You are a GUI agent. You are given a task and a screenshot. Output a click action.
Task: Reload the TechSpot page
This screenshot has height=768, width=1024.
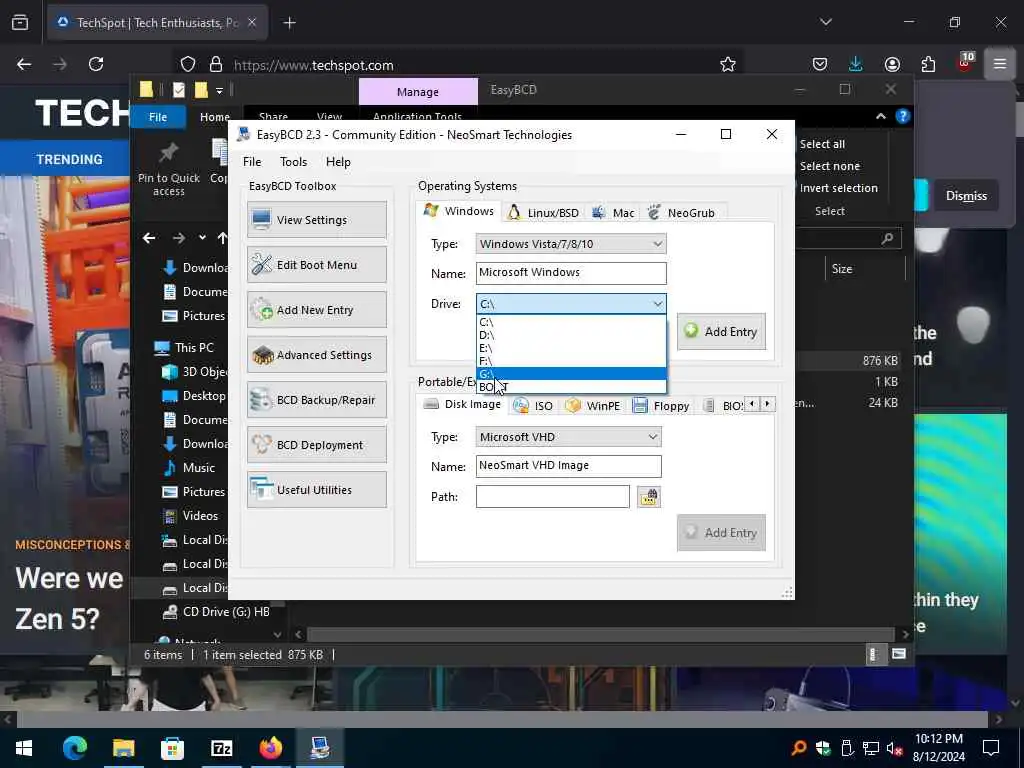[96, 65]
